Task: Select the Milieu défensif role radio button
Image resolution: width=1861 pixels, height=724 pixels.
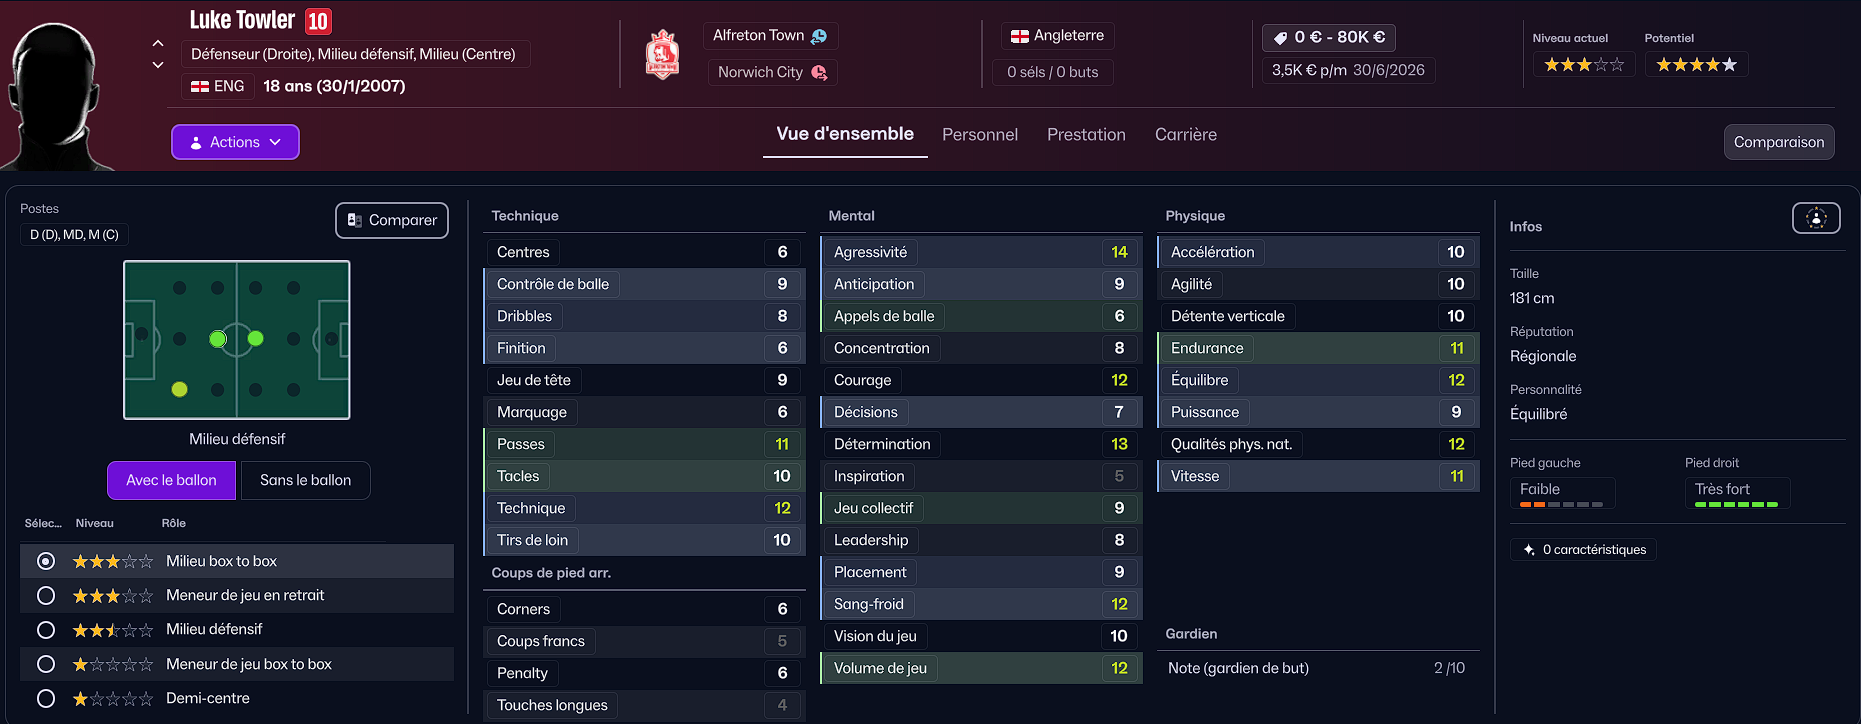Action: click(46, 630)
